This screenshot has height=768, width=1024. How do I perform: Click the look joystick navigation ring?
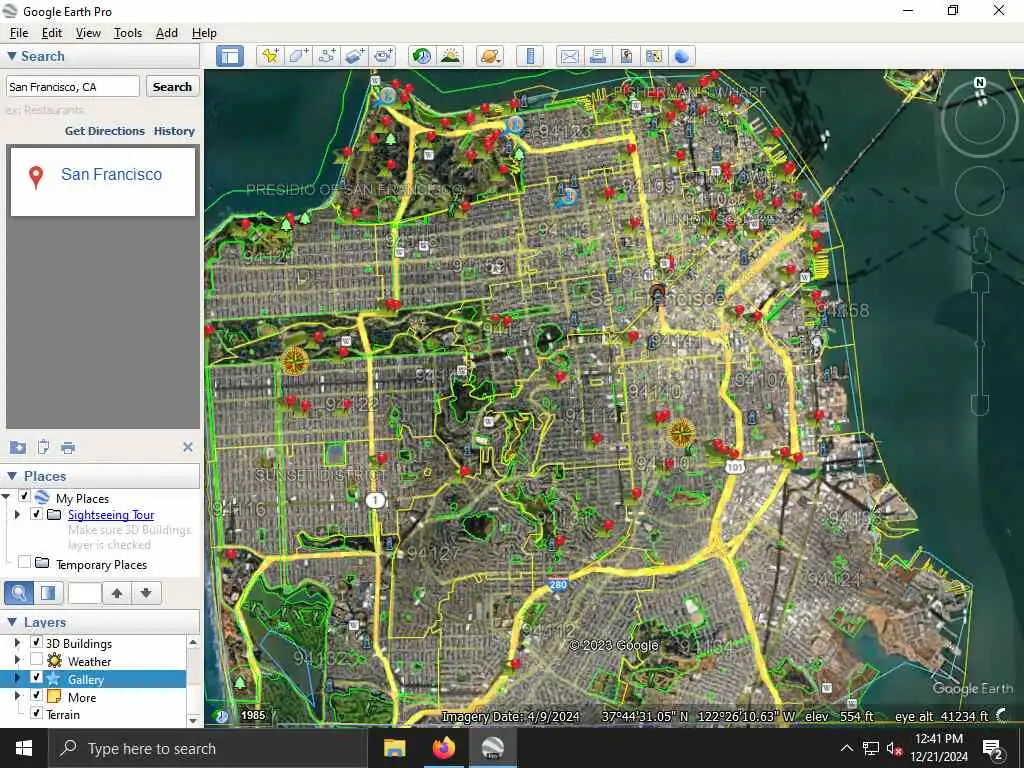click(980, 120)
